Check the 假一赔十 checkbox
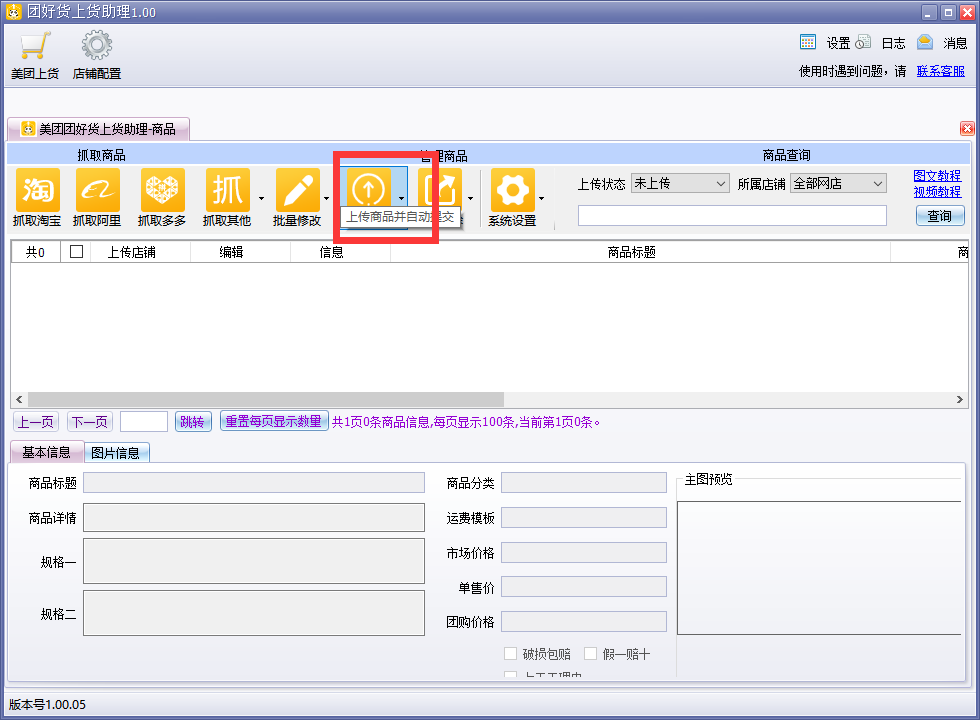 point(591,654)
